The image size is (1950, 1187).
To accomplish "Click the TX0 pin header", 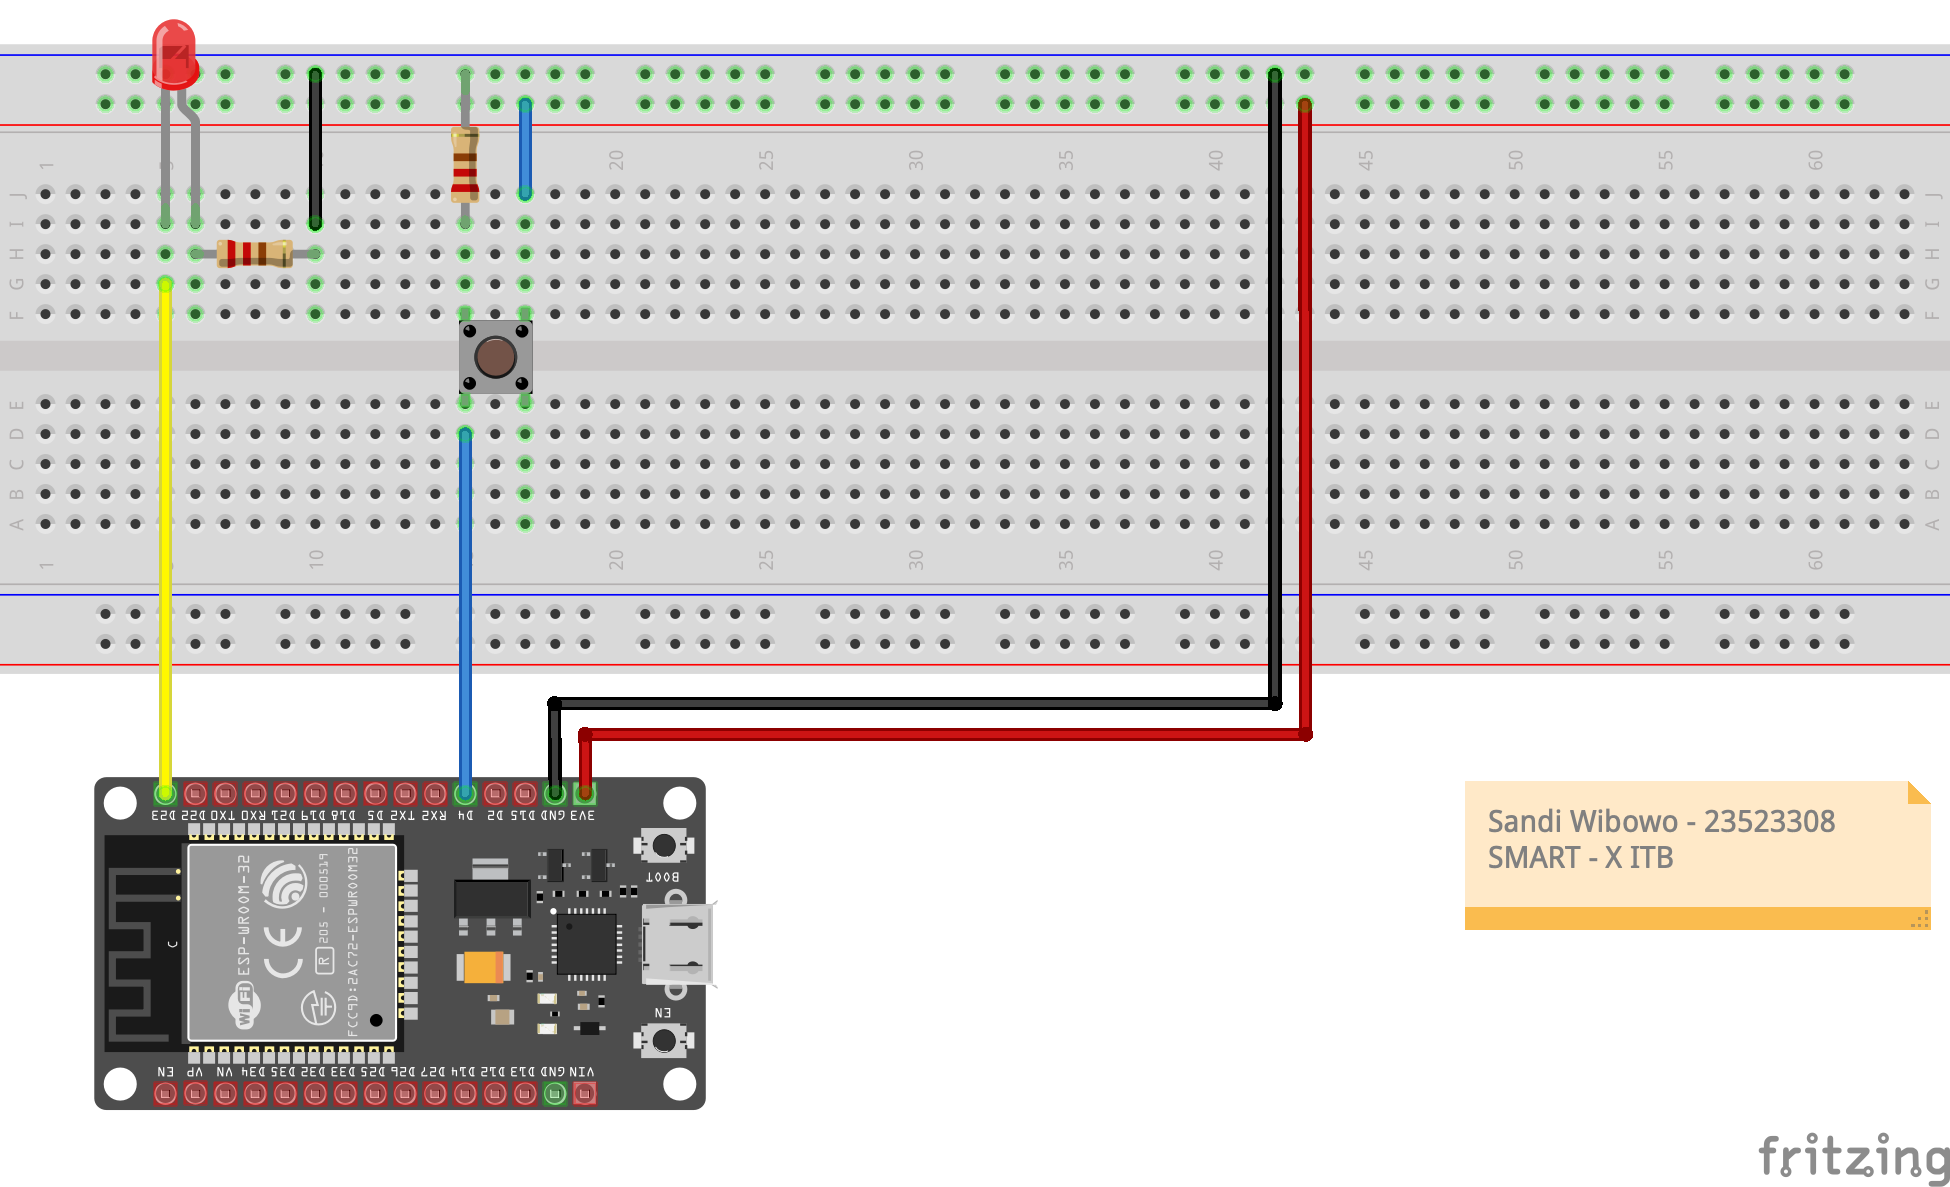I will (x=225, y=794).
